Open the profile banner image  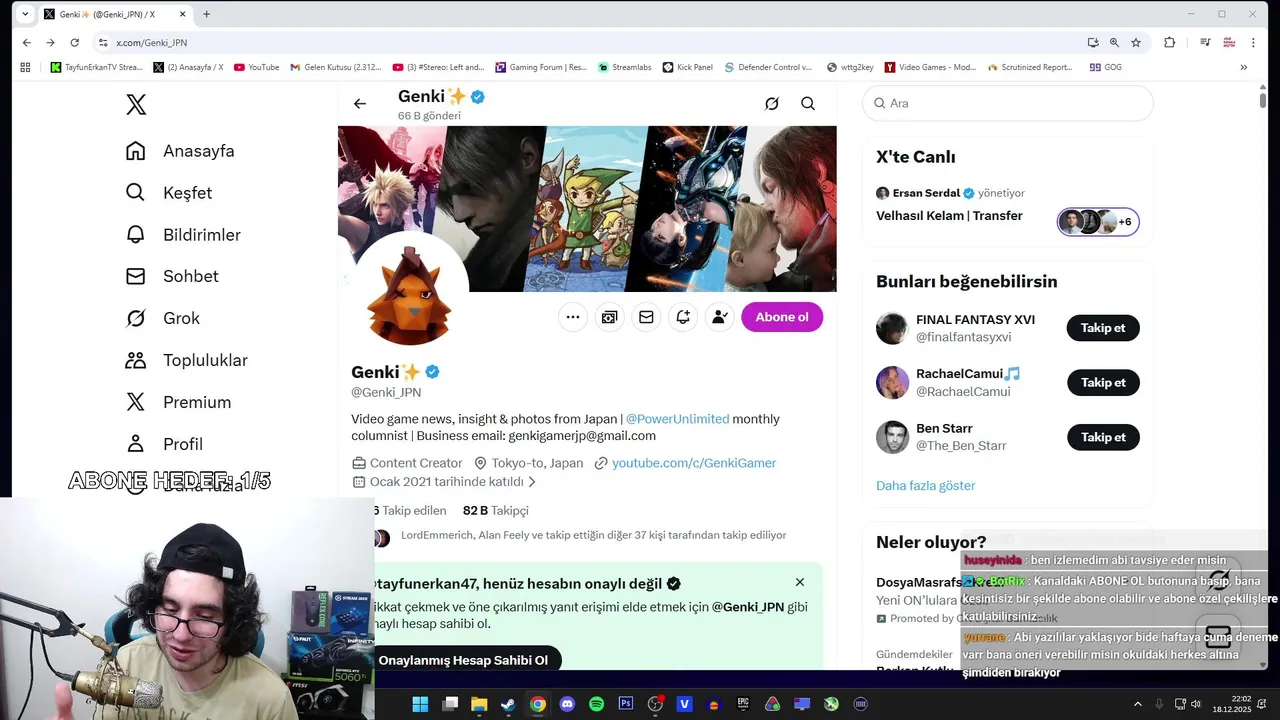pos(587,209)
